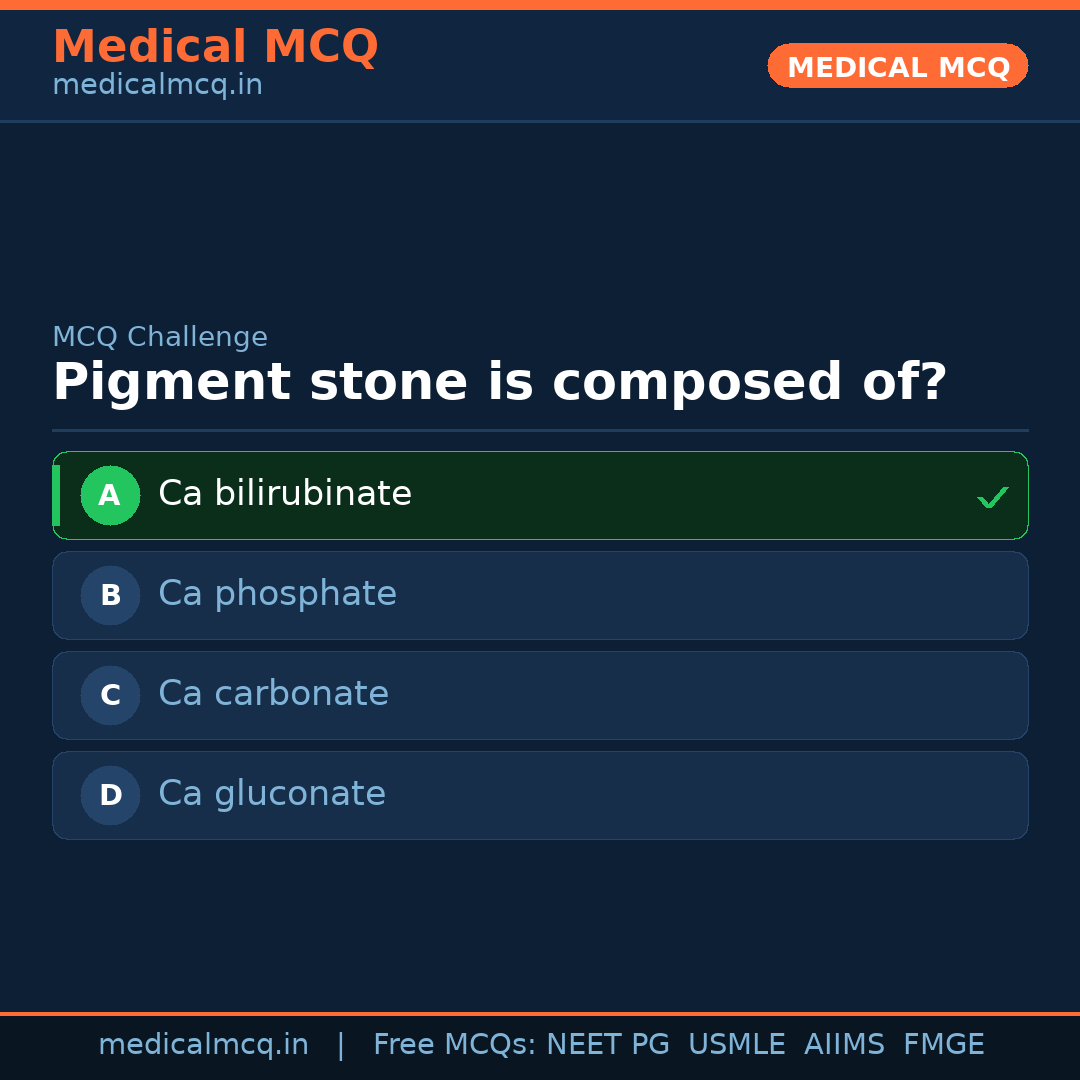Click the circular B badge icon
Screen dimensions: 1080x1080
pyautogui.click(x=110, y=595)
